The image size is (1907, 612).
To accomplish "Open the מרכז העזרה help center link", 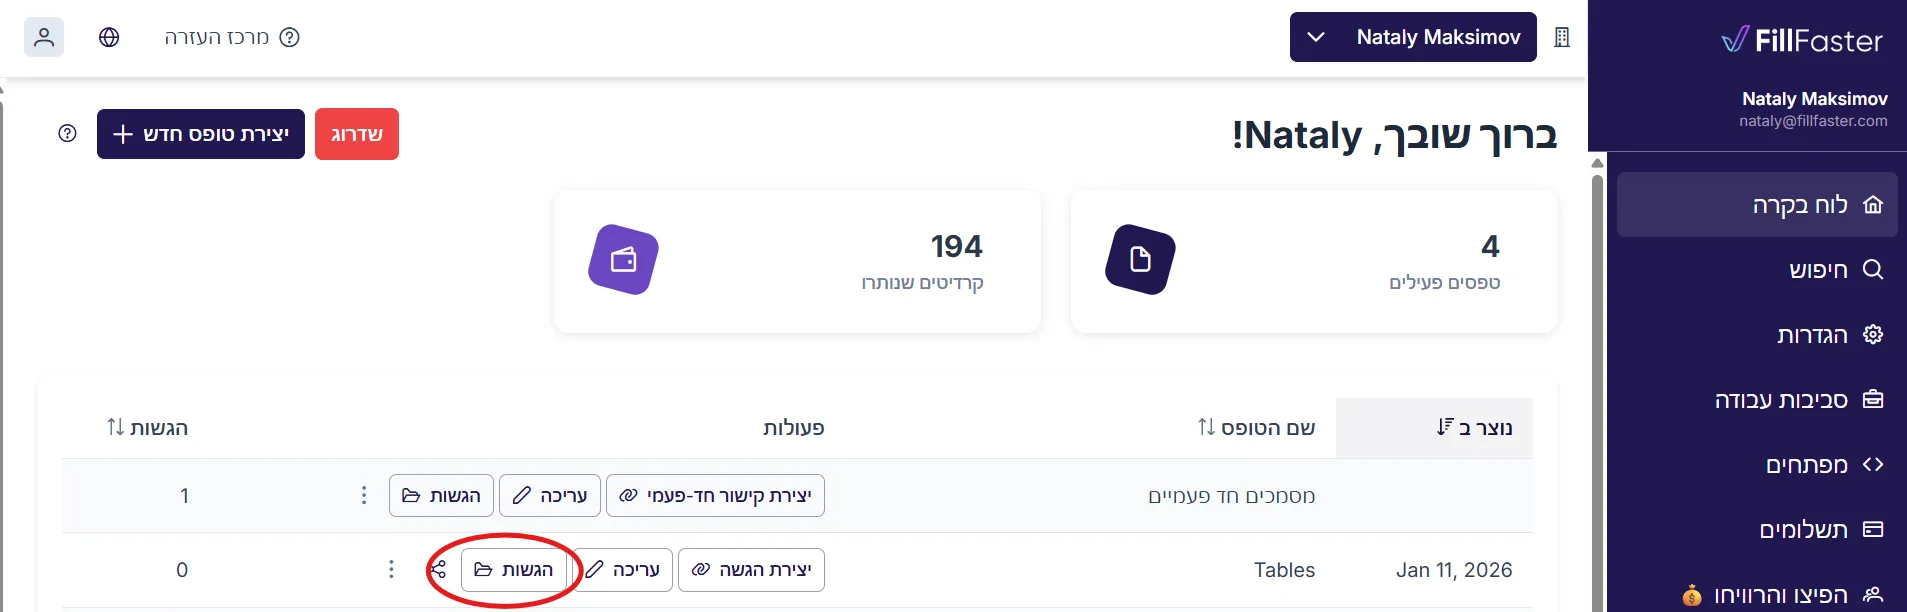I will point(232,37).
